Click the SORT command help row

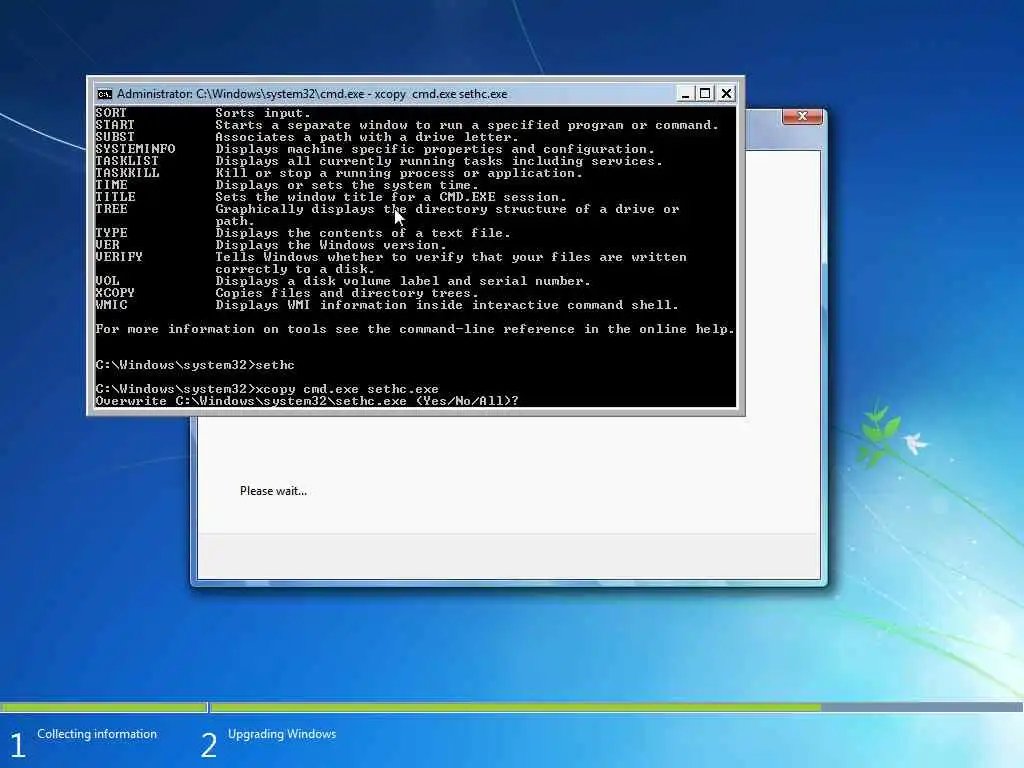[x=203, y=113]
